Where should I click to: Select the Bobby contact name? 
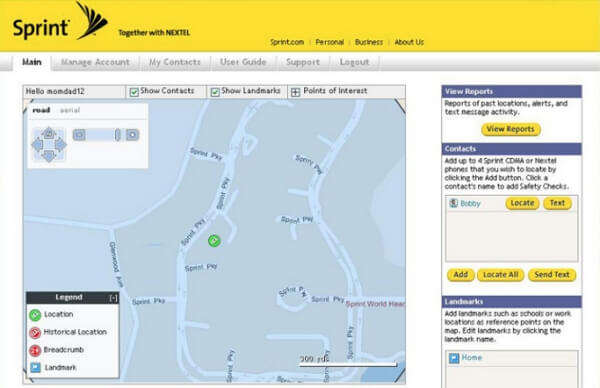pos(470,204)
